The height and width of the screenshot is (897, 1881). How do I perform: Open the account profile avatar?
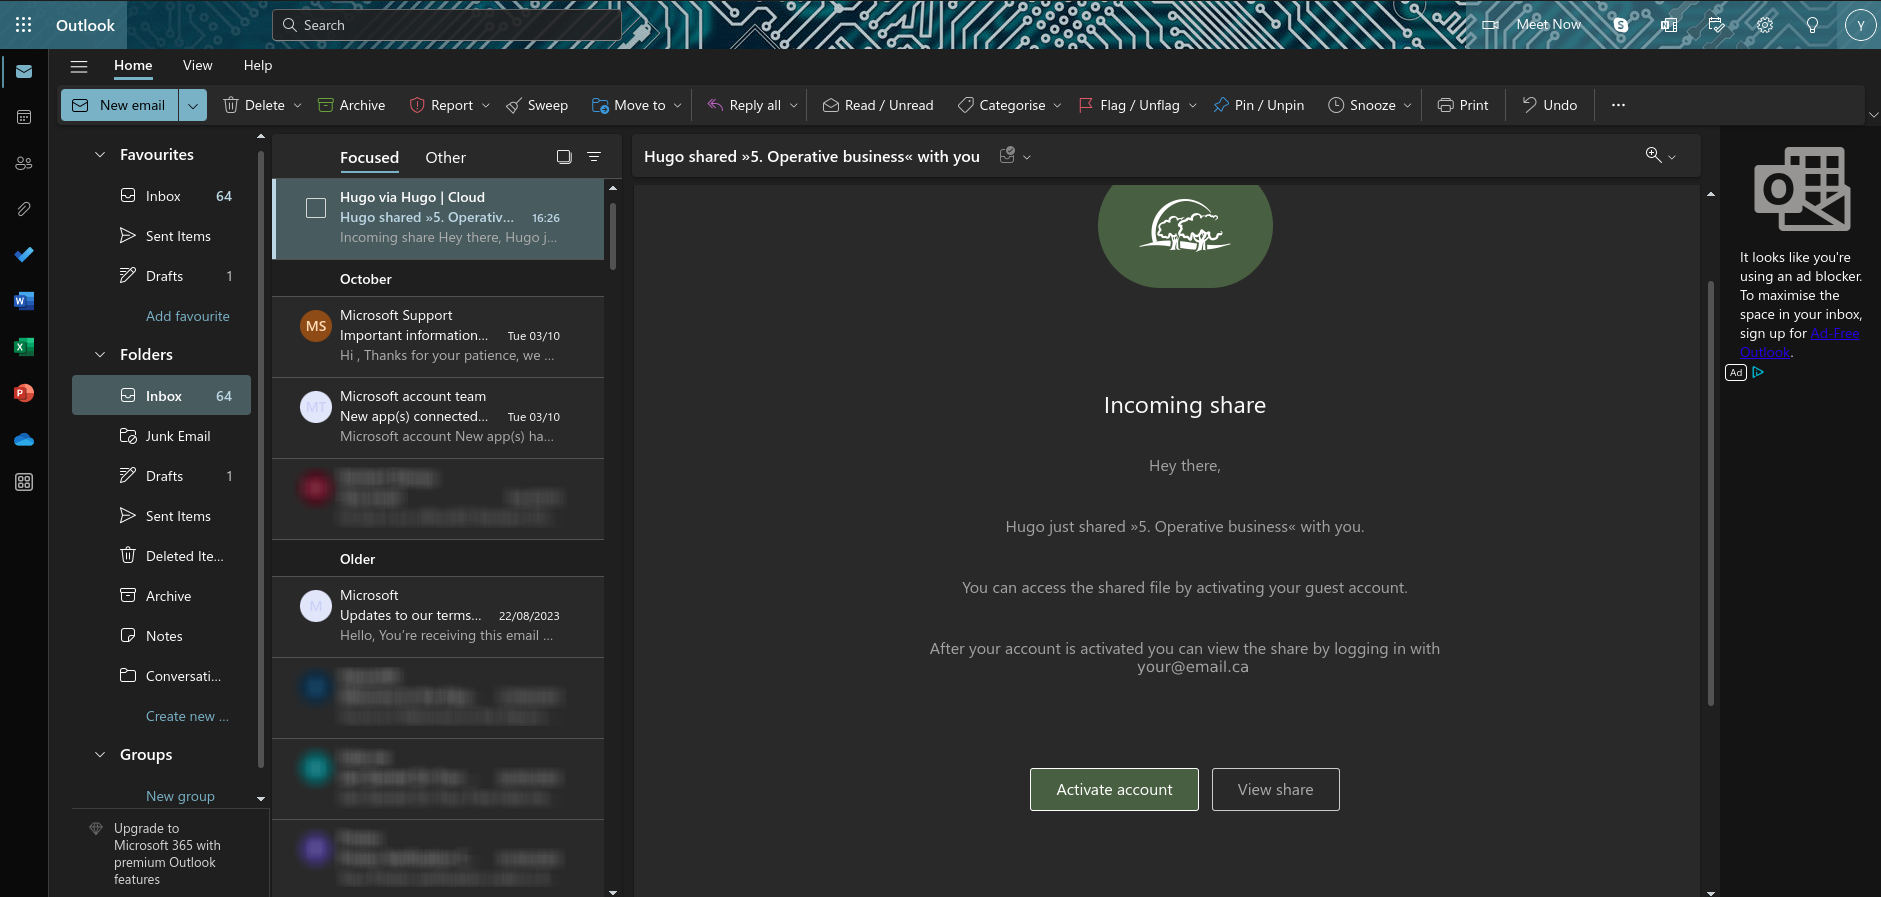point(1860,26)
